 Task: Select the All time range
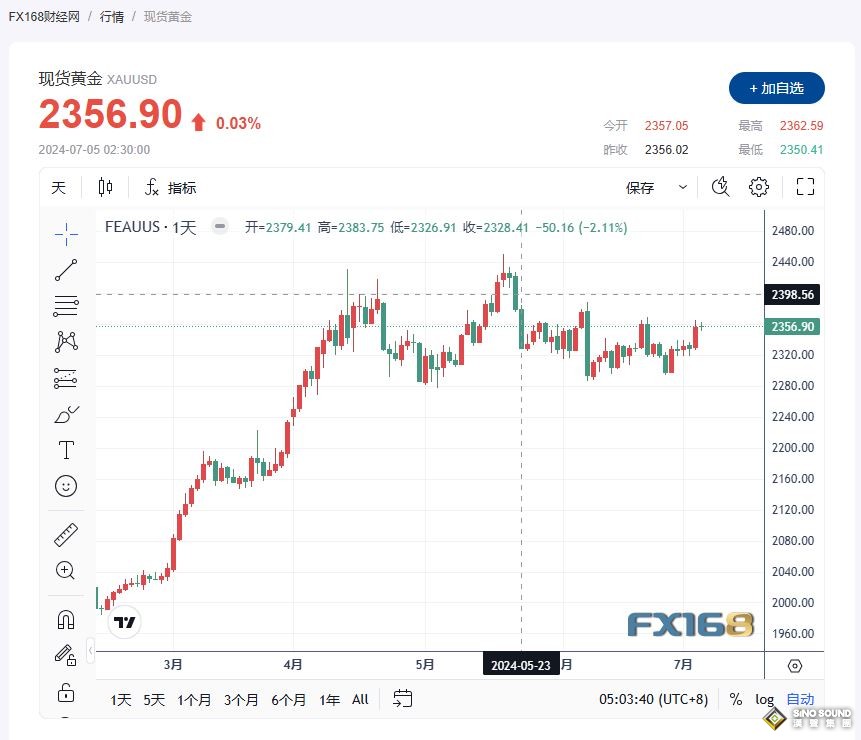click(360, 699)
